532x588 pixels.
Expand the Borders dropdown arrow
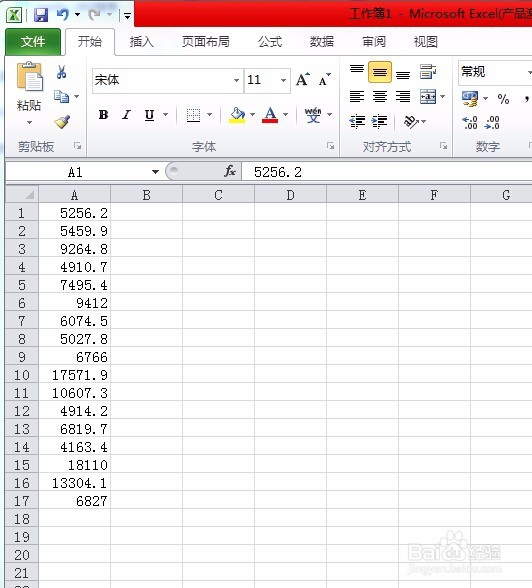210,115
